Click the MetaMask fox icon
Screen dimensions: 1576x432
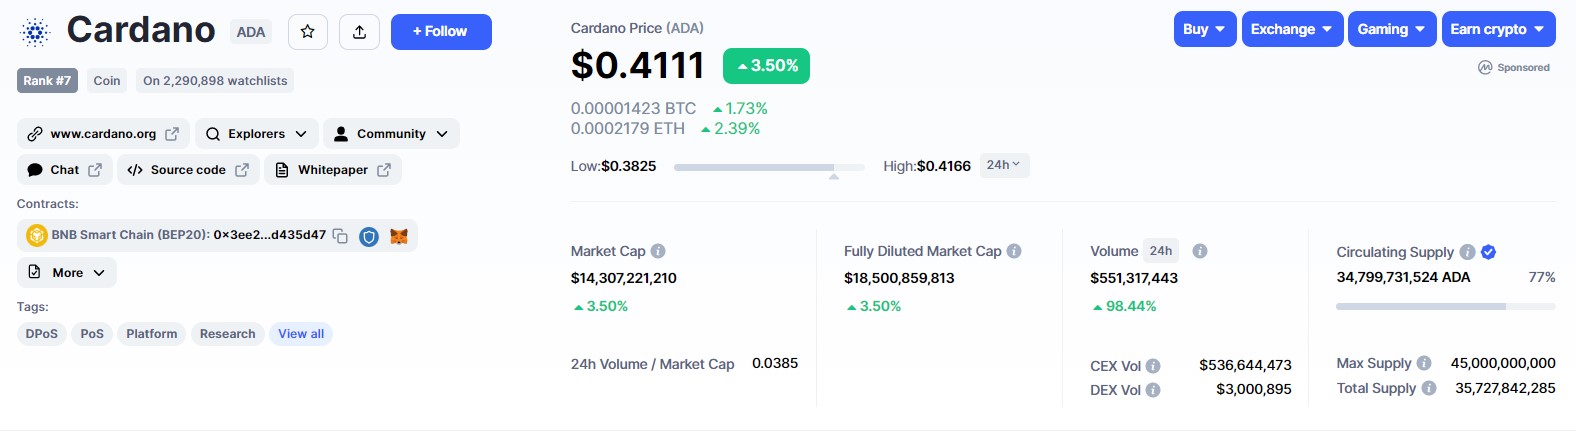coord(399,237)
